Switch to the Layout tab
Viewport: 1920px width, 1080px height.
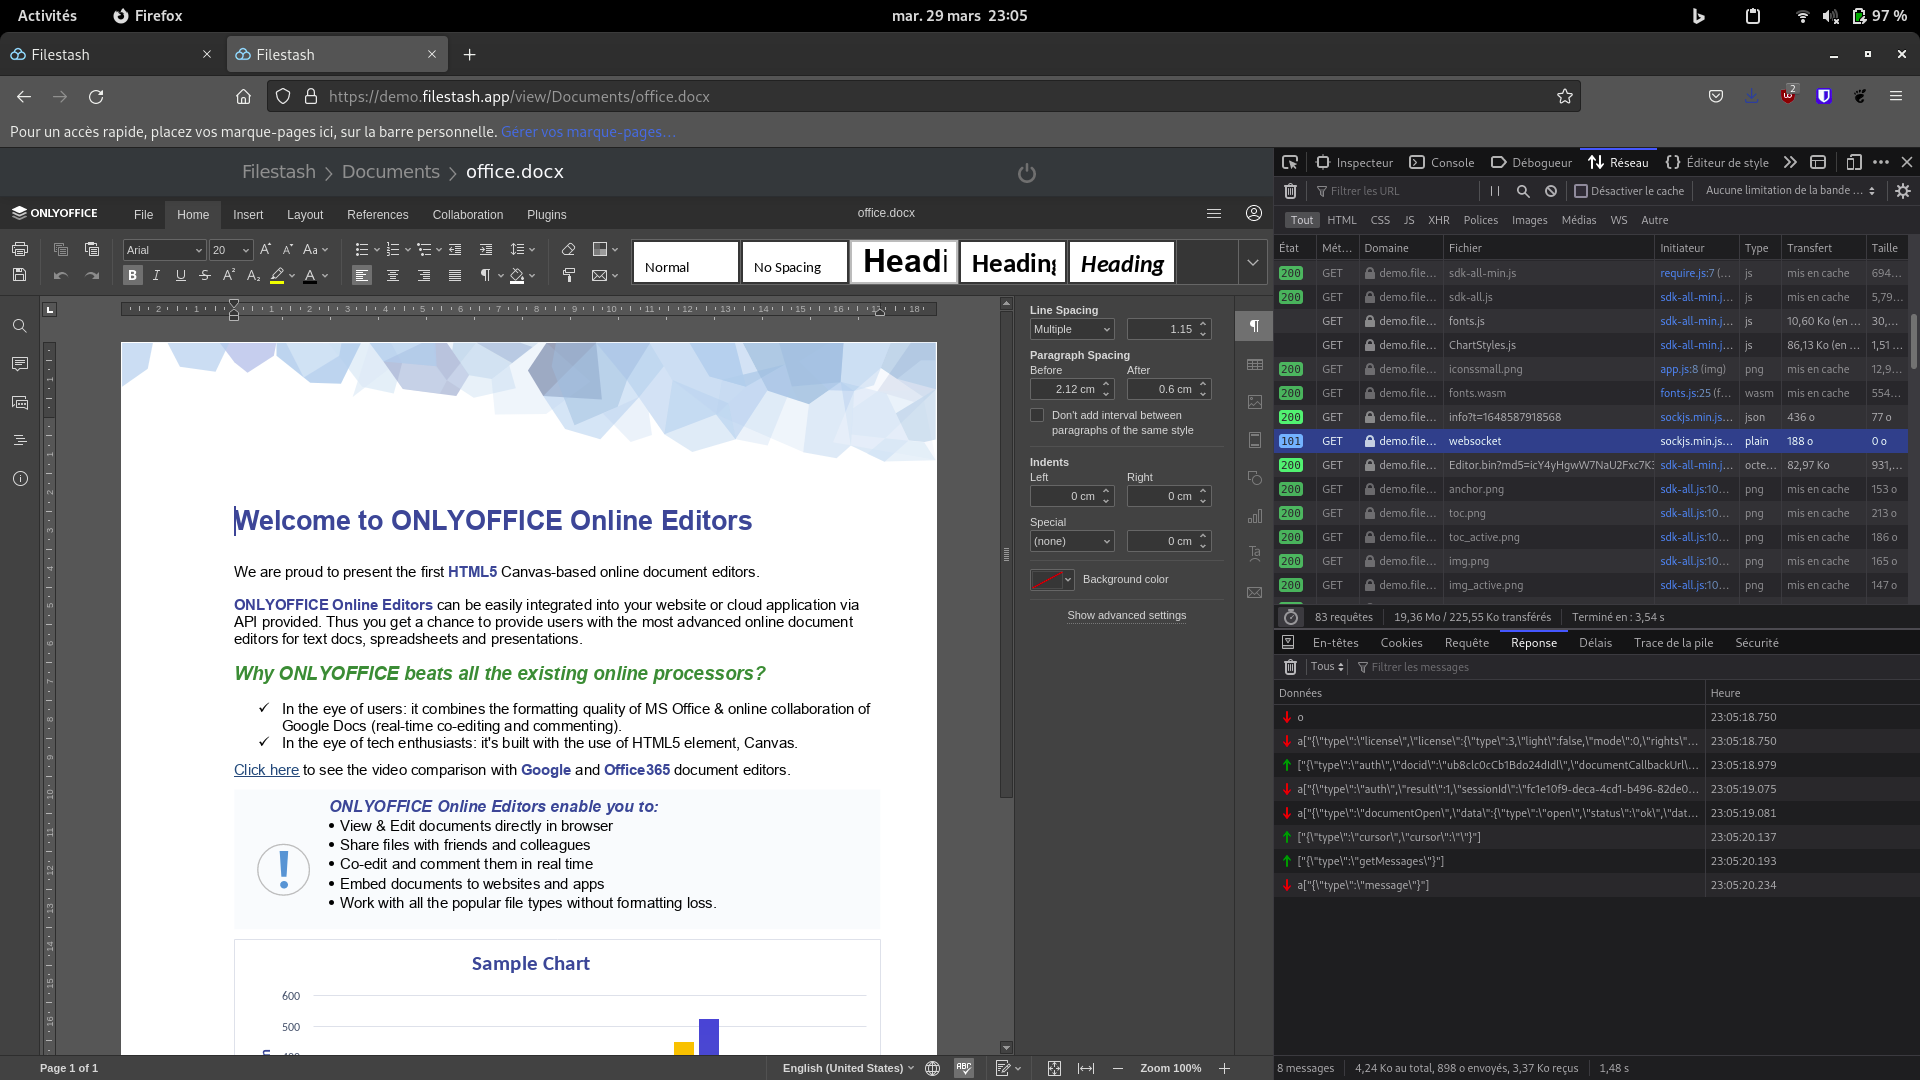(x=305, y=215)
